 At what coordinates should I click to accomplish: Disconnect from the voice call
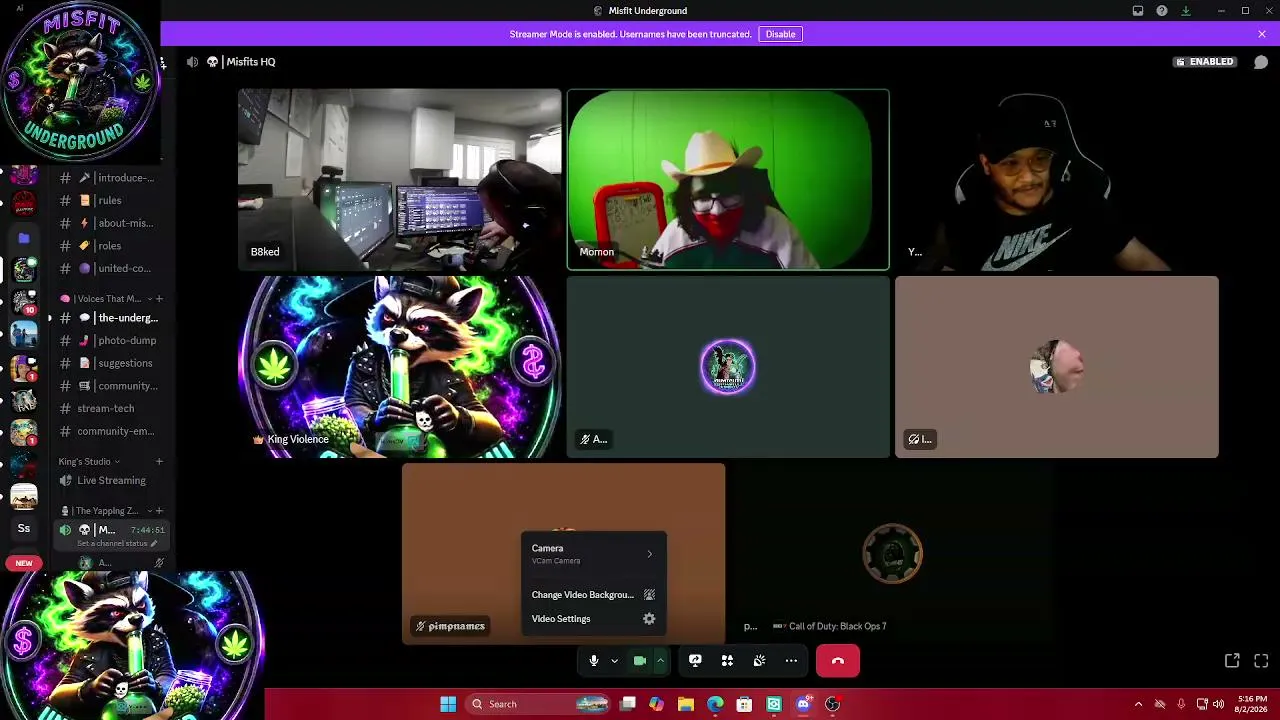[x=838, y=661]
